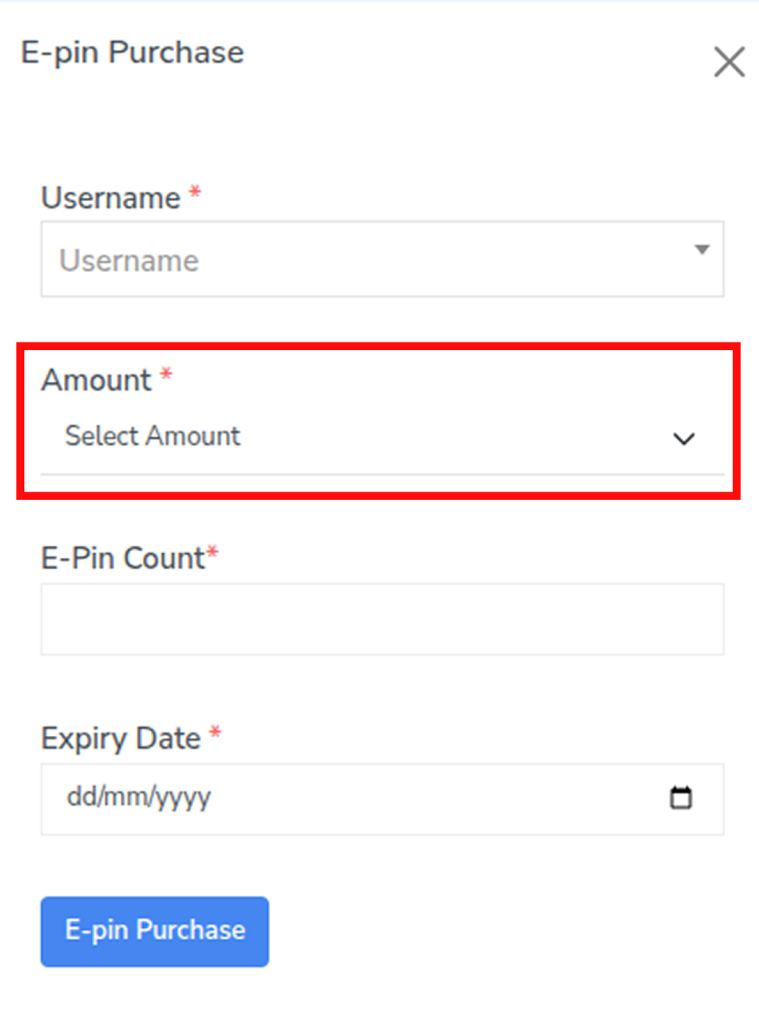This screenshot has height=1024, width=759.
Task: Close the E-pin Purchase dialog
Action: (x=729, y=62)
